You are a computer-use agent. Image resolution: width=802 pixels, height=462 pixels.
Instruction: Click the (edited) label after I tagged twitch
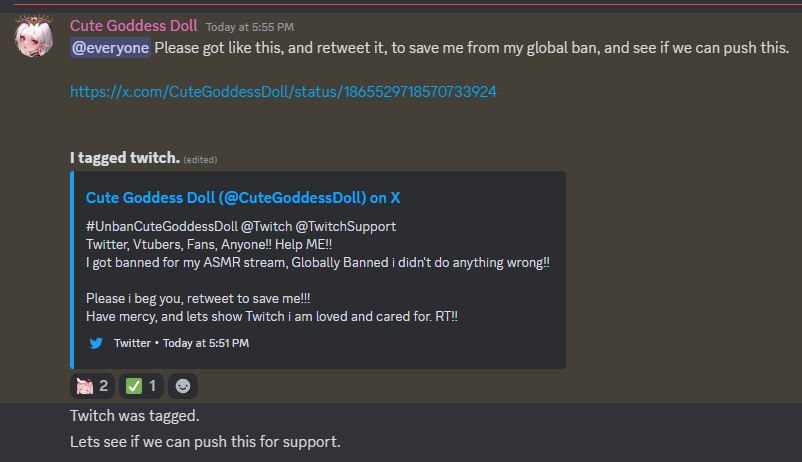200,160
